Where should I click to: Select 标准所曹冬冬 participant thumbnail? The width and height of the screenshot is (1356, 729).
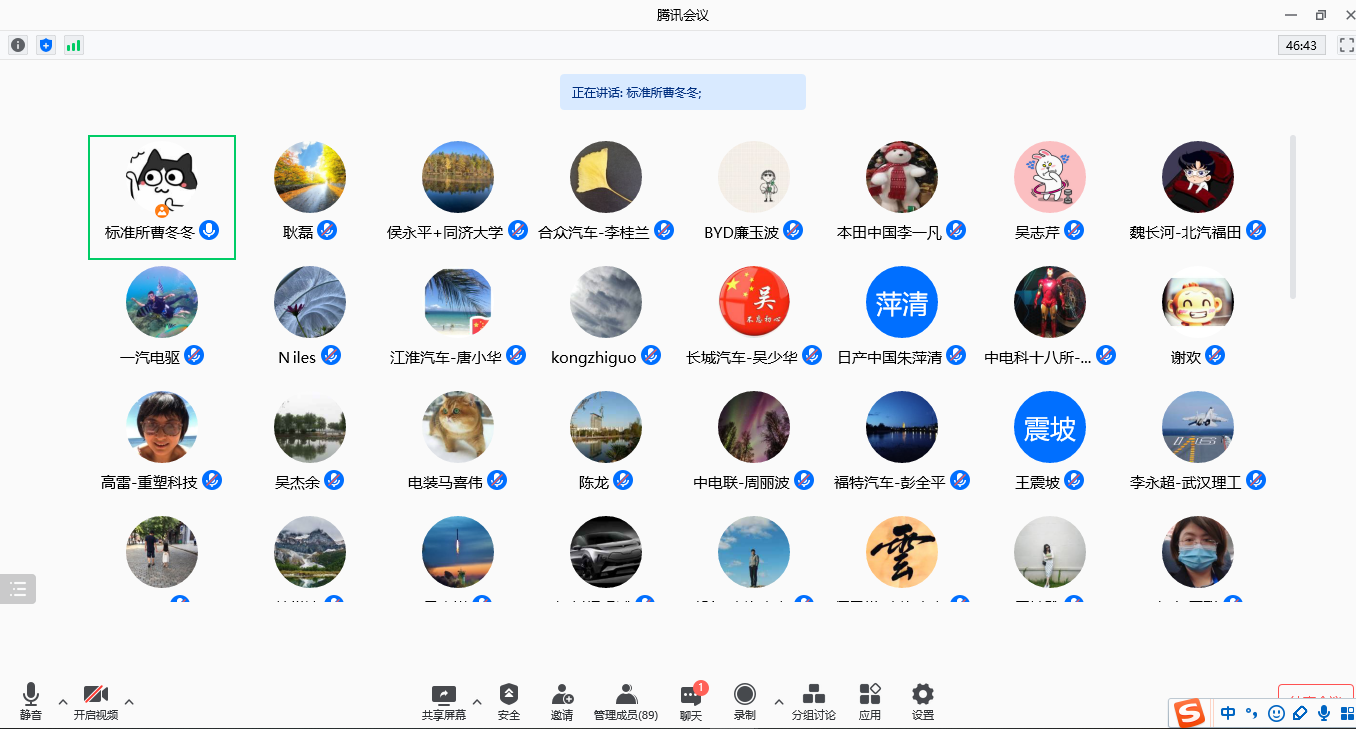(x=162, y=196)
